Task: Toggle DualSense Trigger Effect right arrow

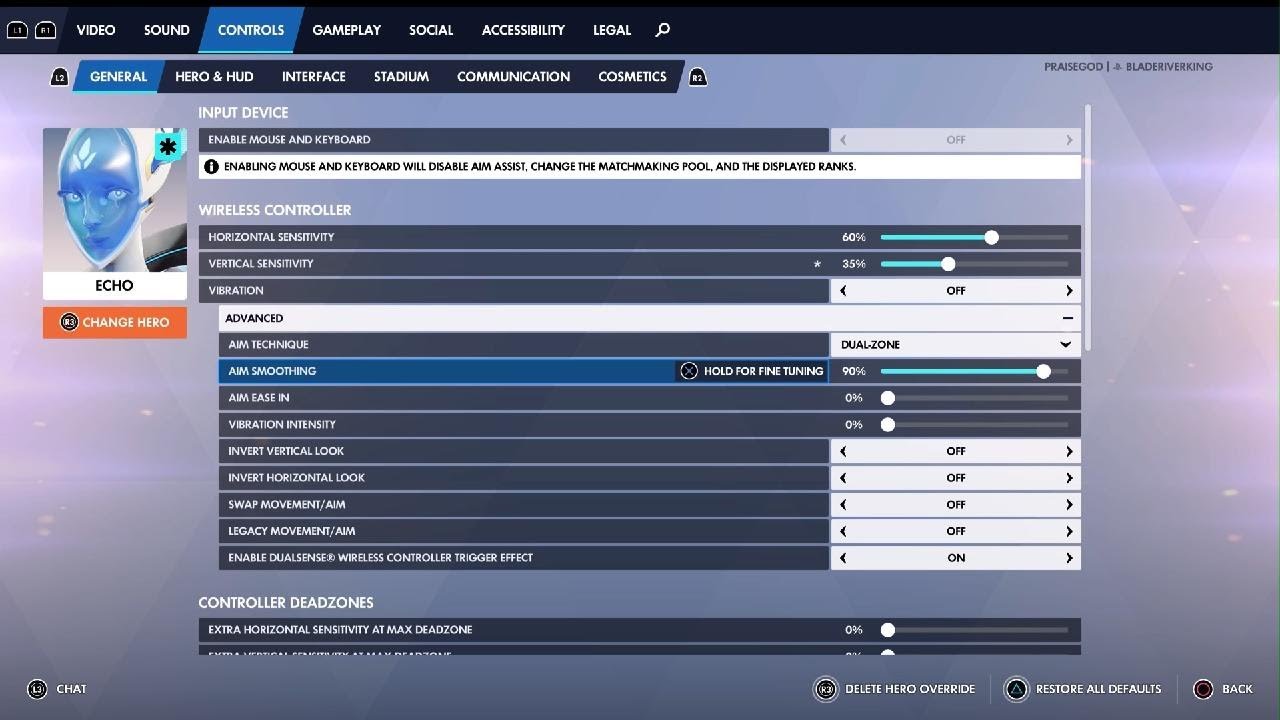Action: (x=1068, y=558)
